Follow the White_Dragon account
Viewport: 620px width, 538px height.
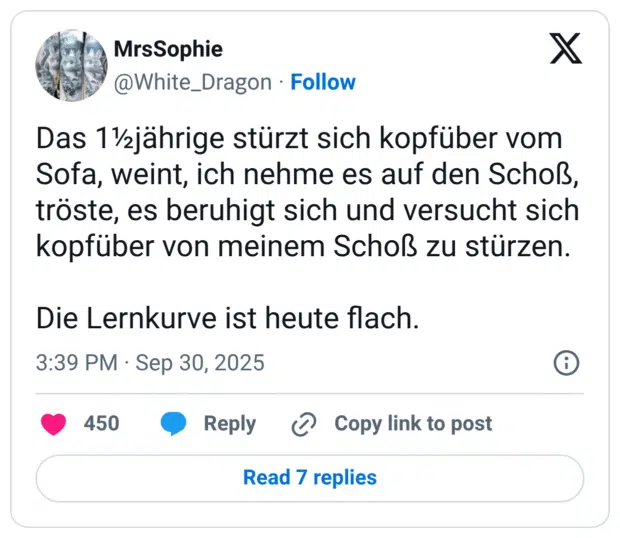click(x=323, y=82)
